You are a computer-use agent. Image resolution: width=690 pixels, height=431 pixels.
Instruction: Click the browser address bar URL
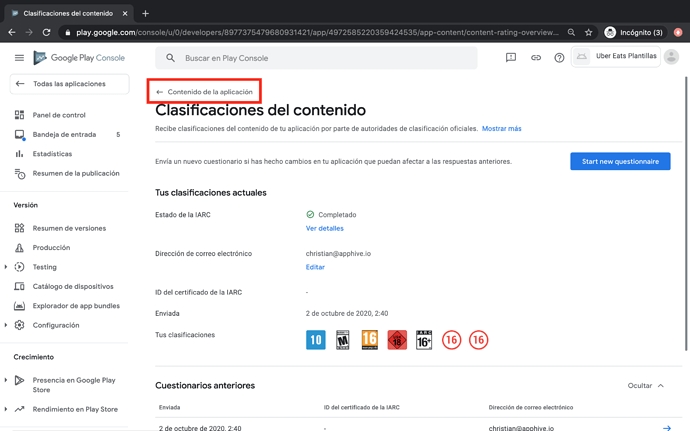[x=317, y=32]
